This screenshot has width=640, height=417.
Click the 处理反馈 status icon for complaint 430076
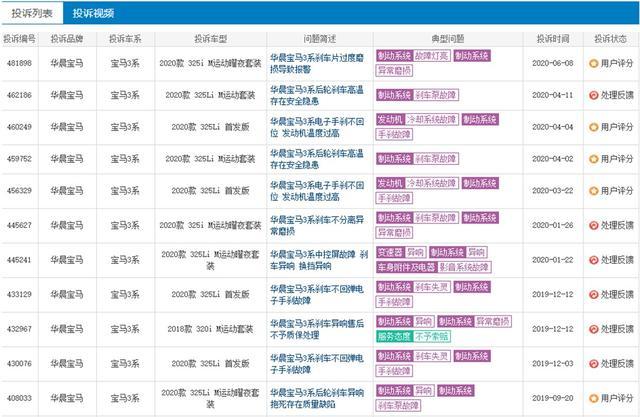593,364
